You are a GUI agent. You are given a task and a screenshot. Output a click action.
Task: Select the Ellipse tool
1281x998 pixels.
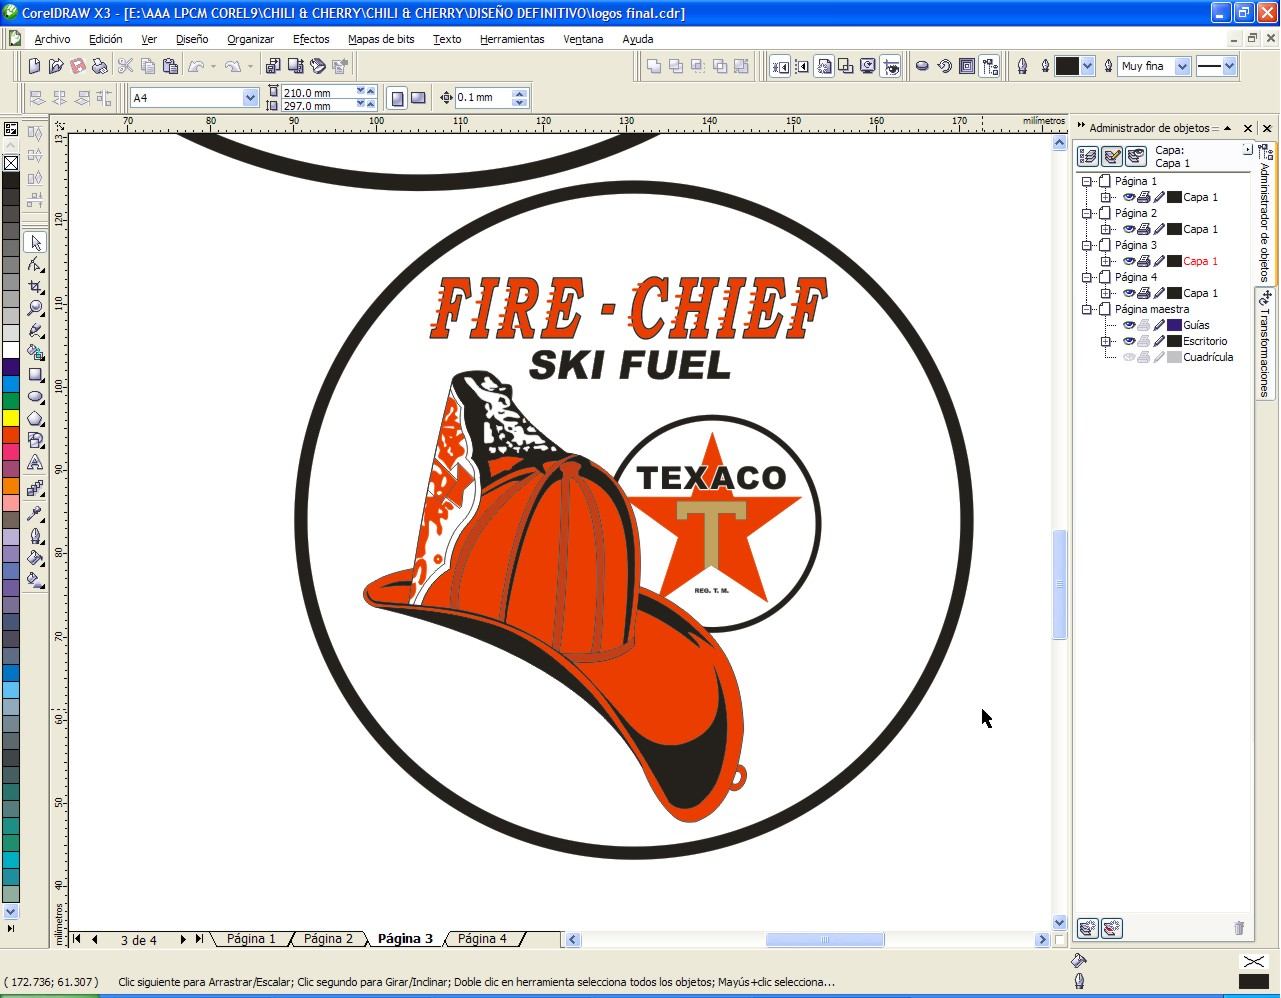[x=36, y=397]
